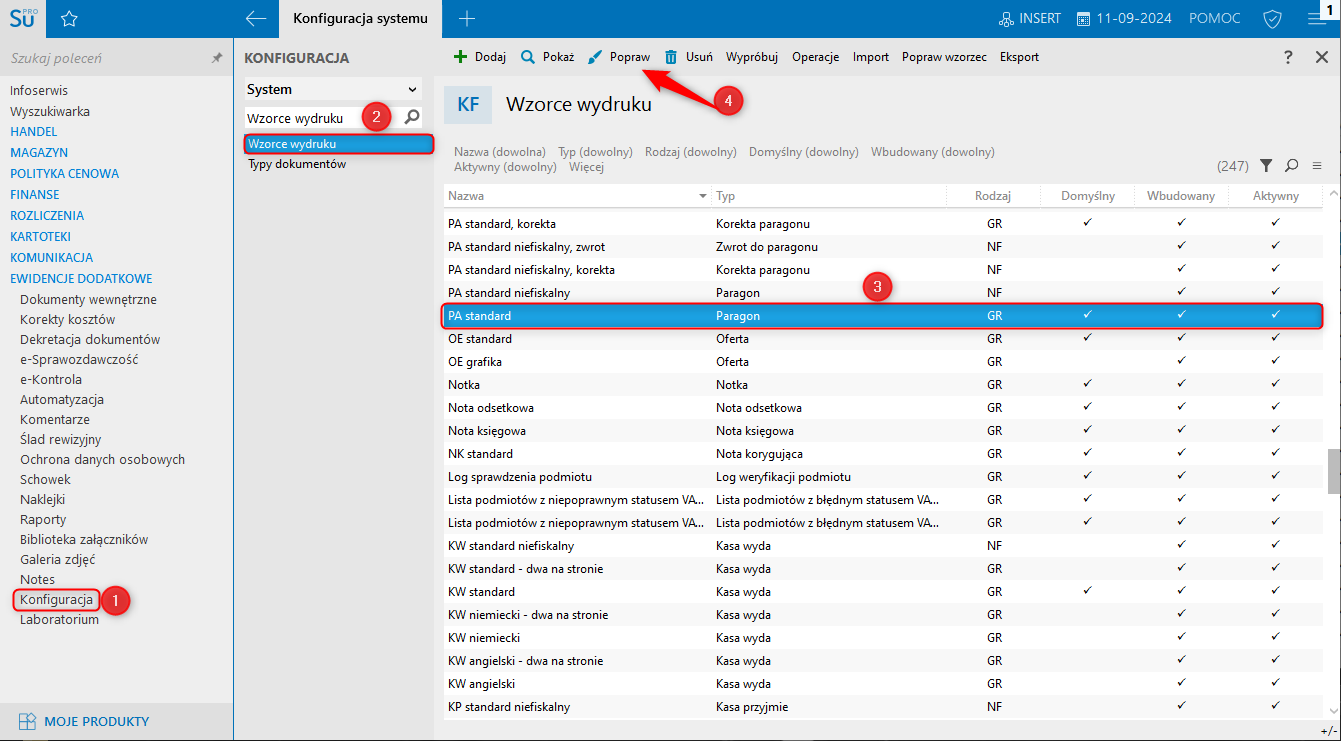This screenshot has width=1341, height=741.
Task: Click the vertical scrollbar thumb of the table
Action: pyautogui.click(x=1333, y=471)
